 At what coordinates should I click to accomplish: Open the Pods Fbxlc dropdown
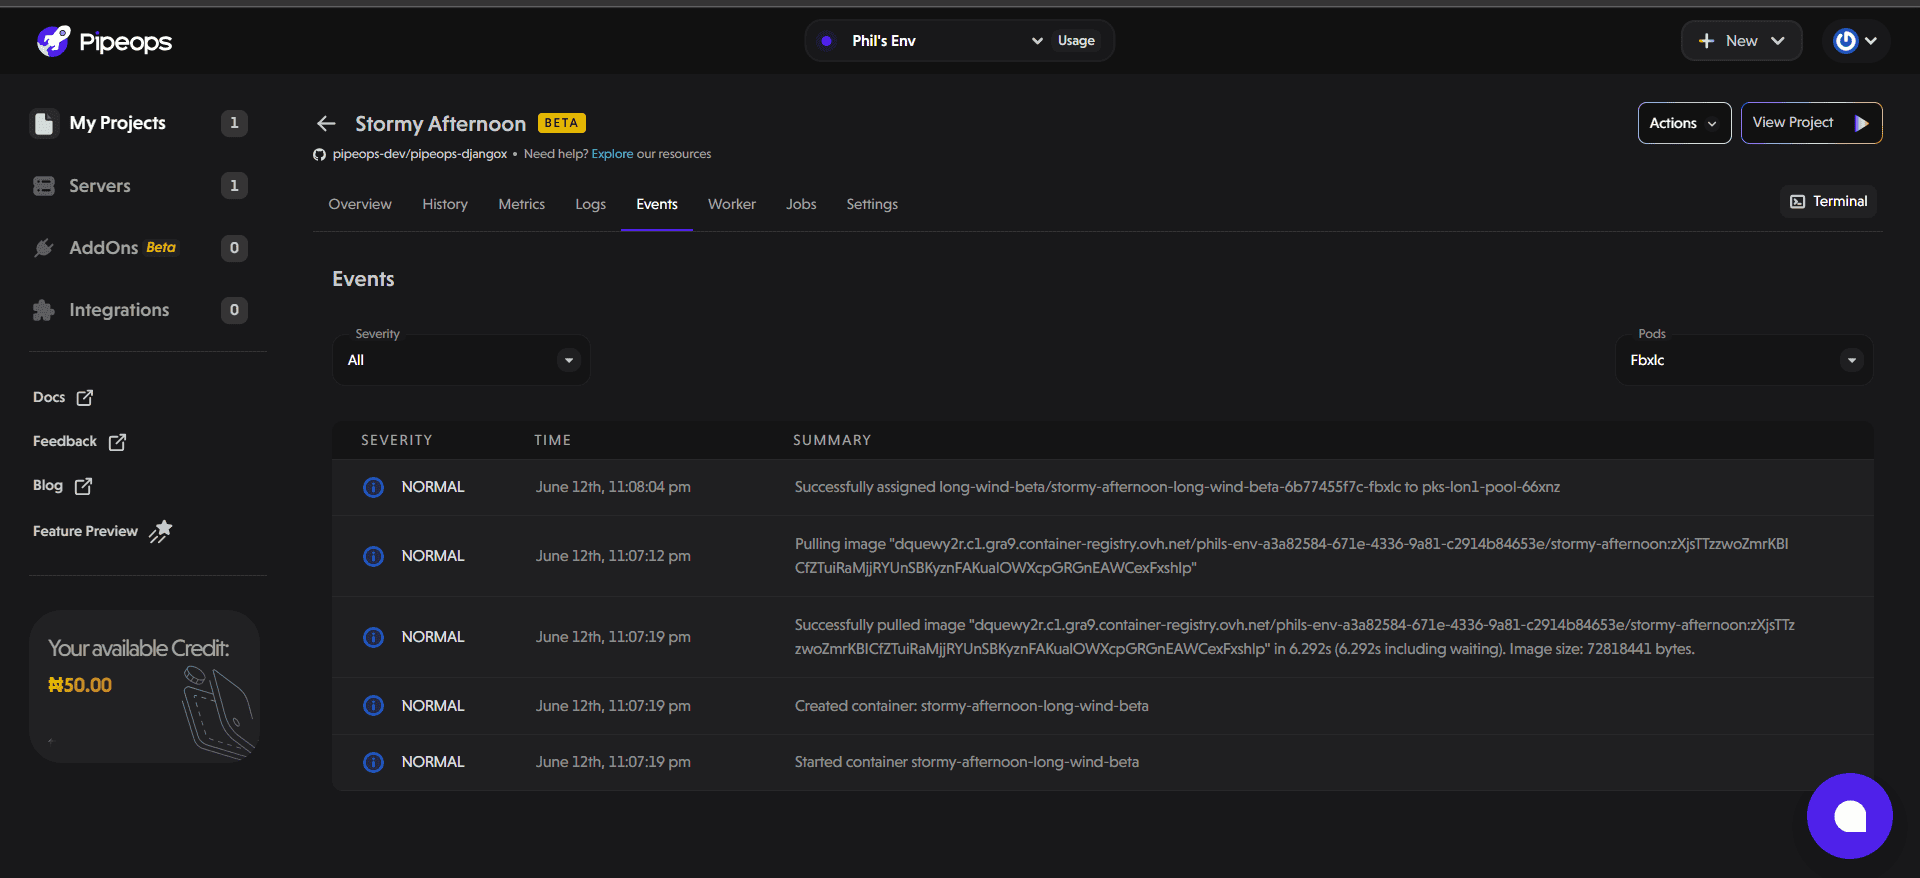click(1744, 360)
